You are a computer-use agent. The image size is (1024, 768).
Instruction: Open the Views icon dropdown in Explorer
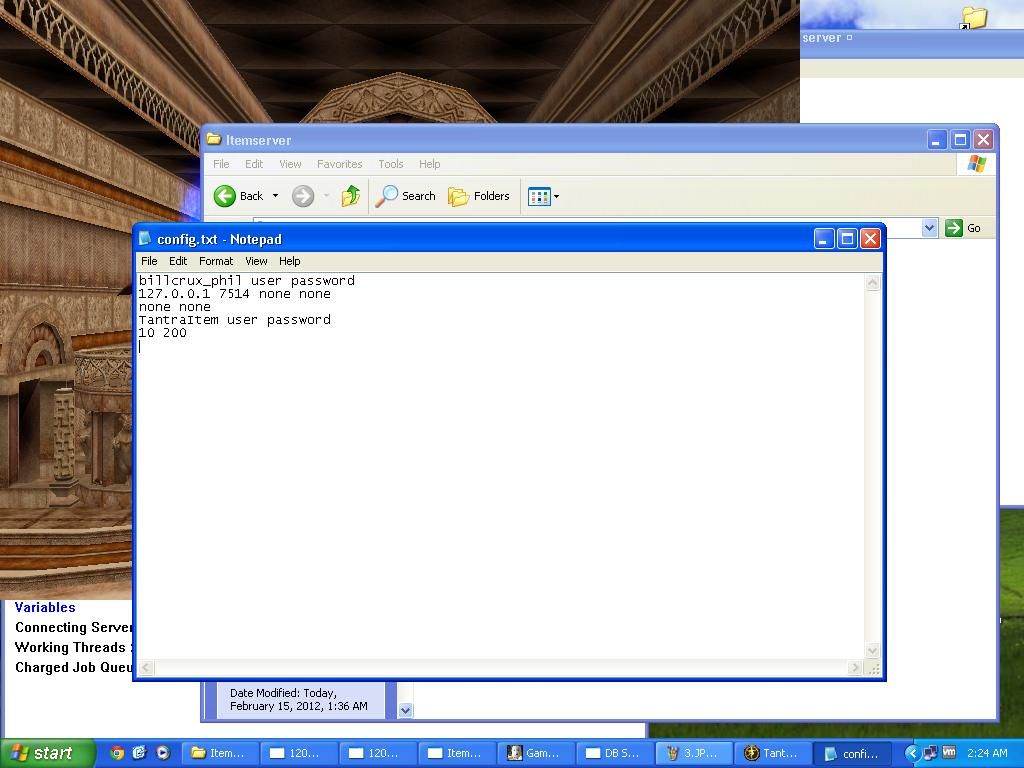click(543, 196)
